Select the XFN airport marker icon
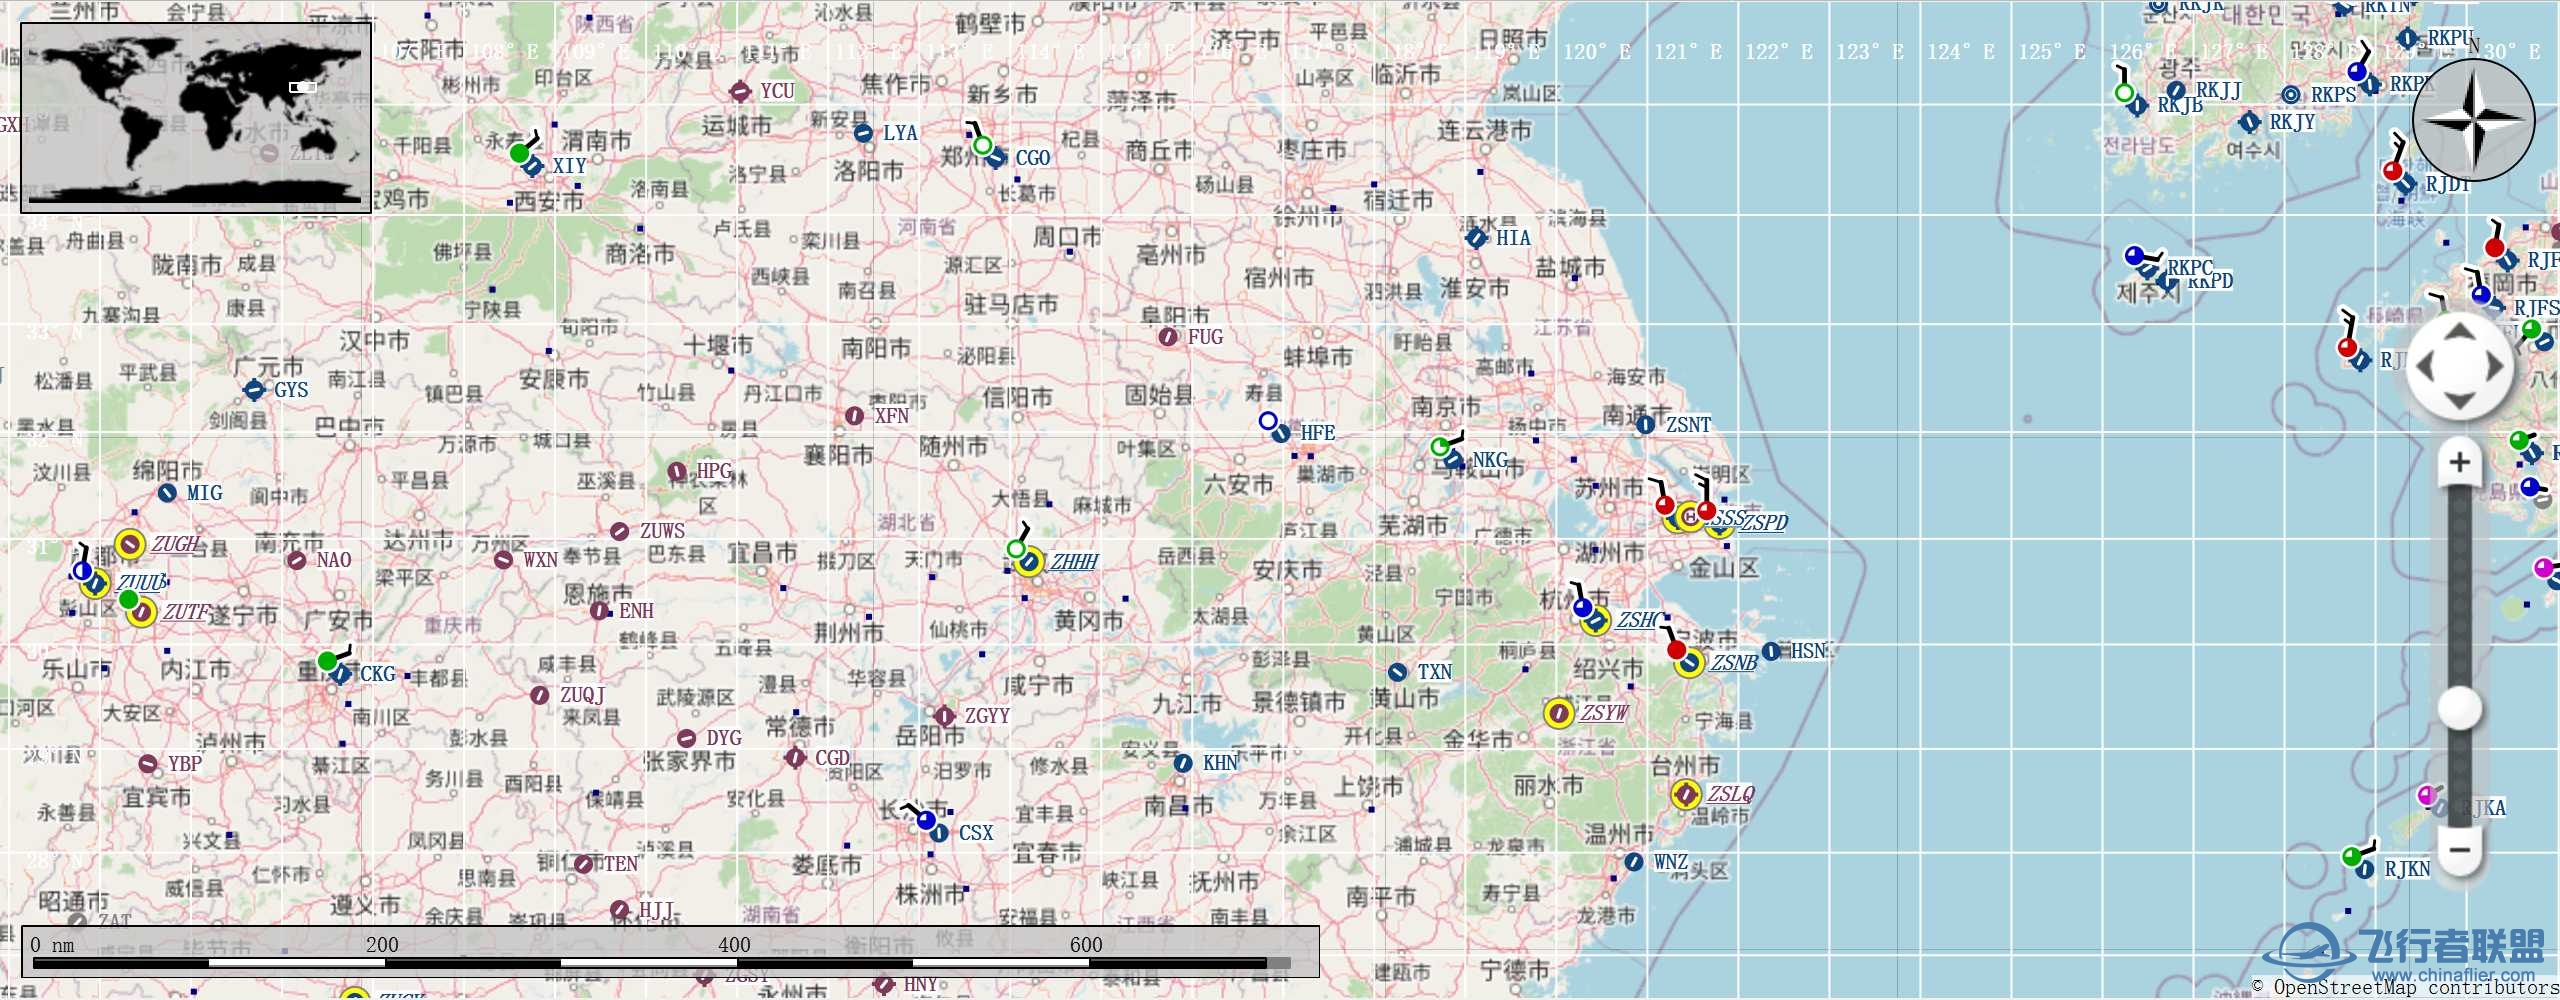Screen dimensions: 2560x1000 click(x=854, y=416)
